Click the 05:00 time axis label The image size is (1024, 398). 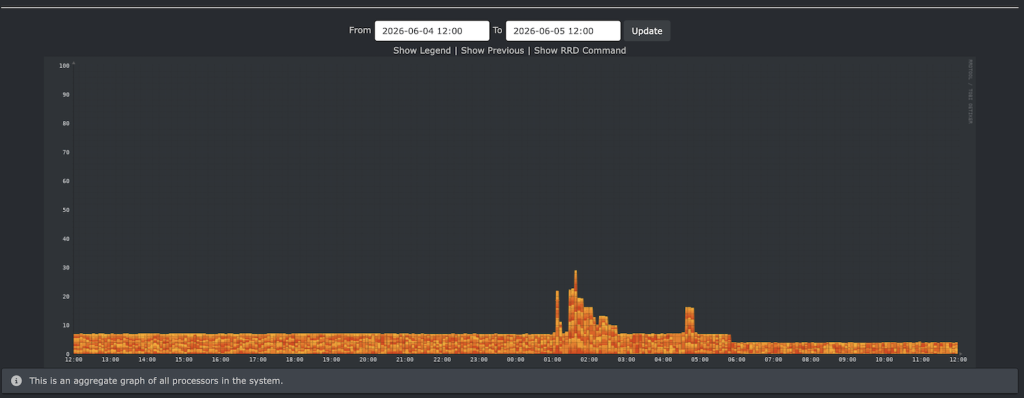click(700, 359)
